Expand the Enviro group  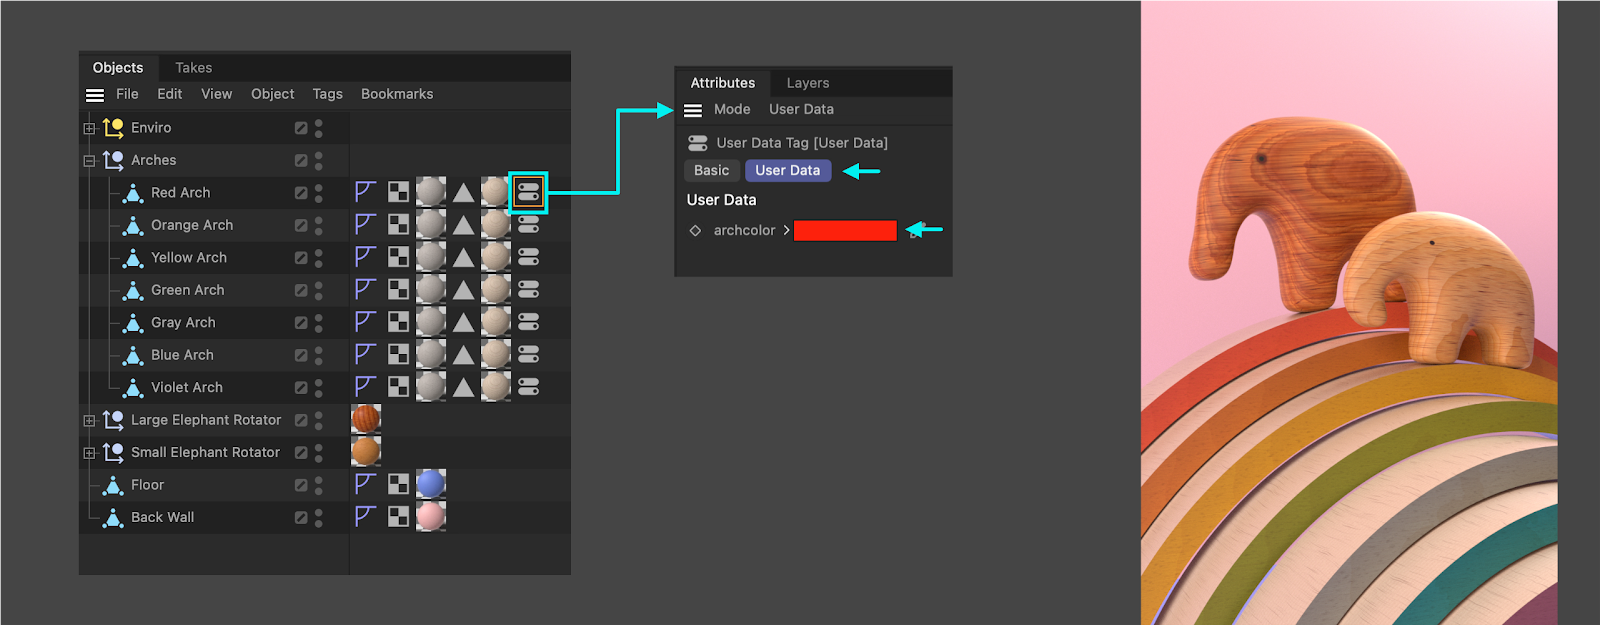[x=89, y=128]
